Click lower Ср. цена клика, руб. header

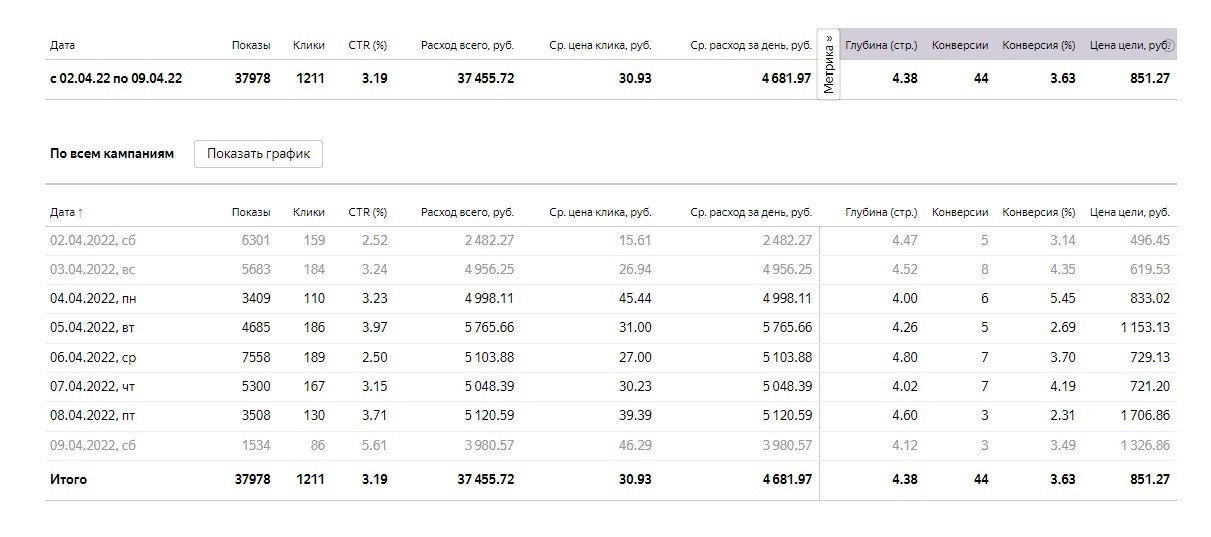click(600, 212)
